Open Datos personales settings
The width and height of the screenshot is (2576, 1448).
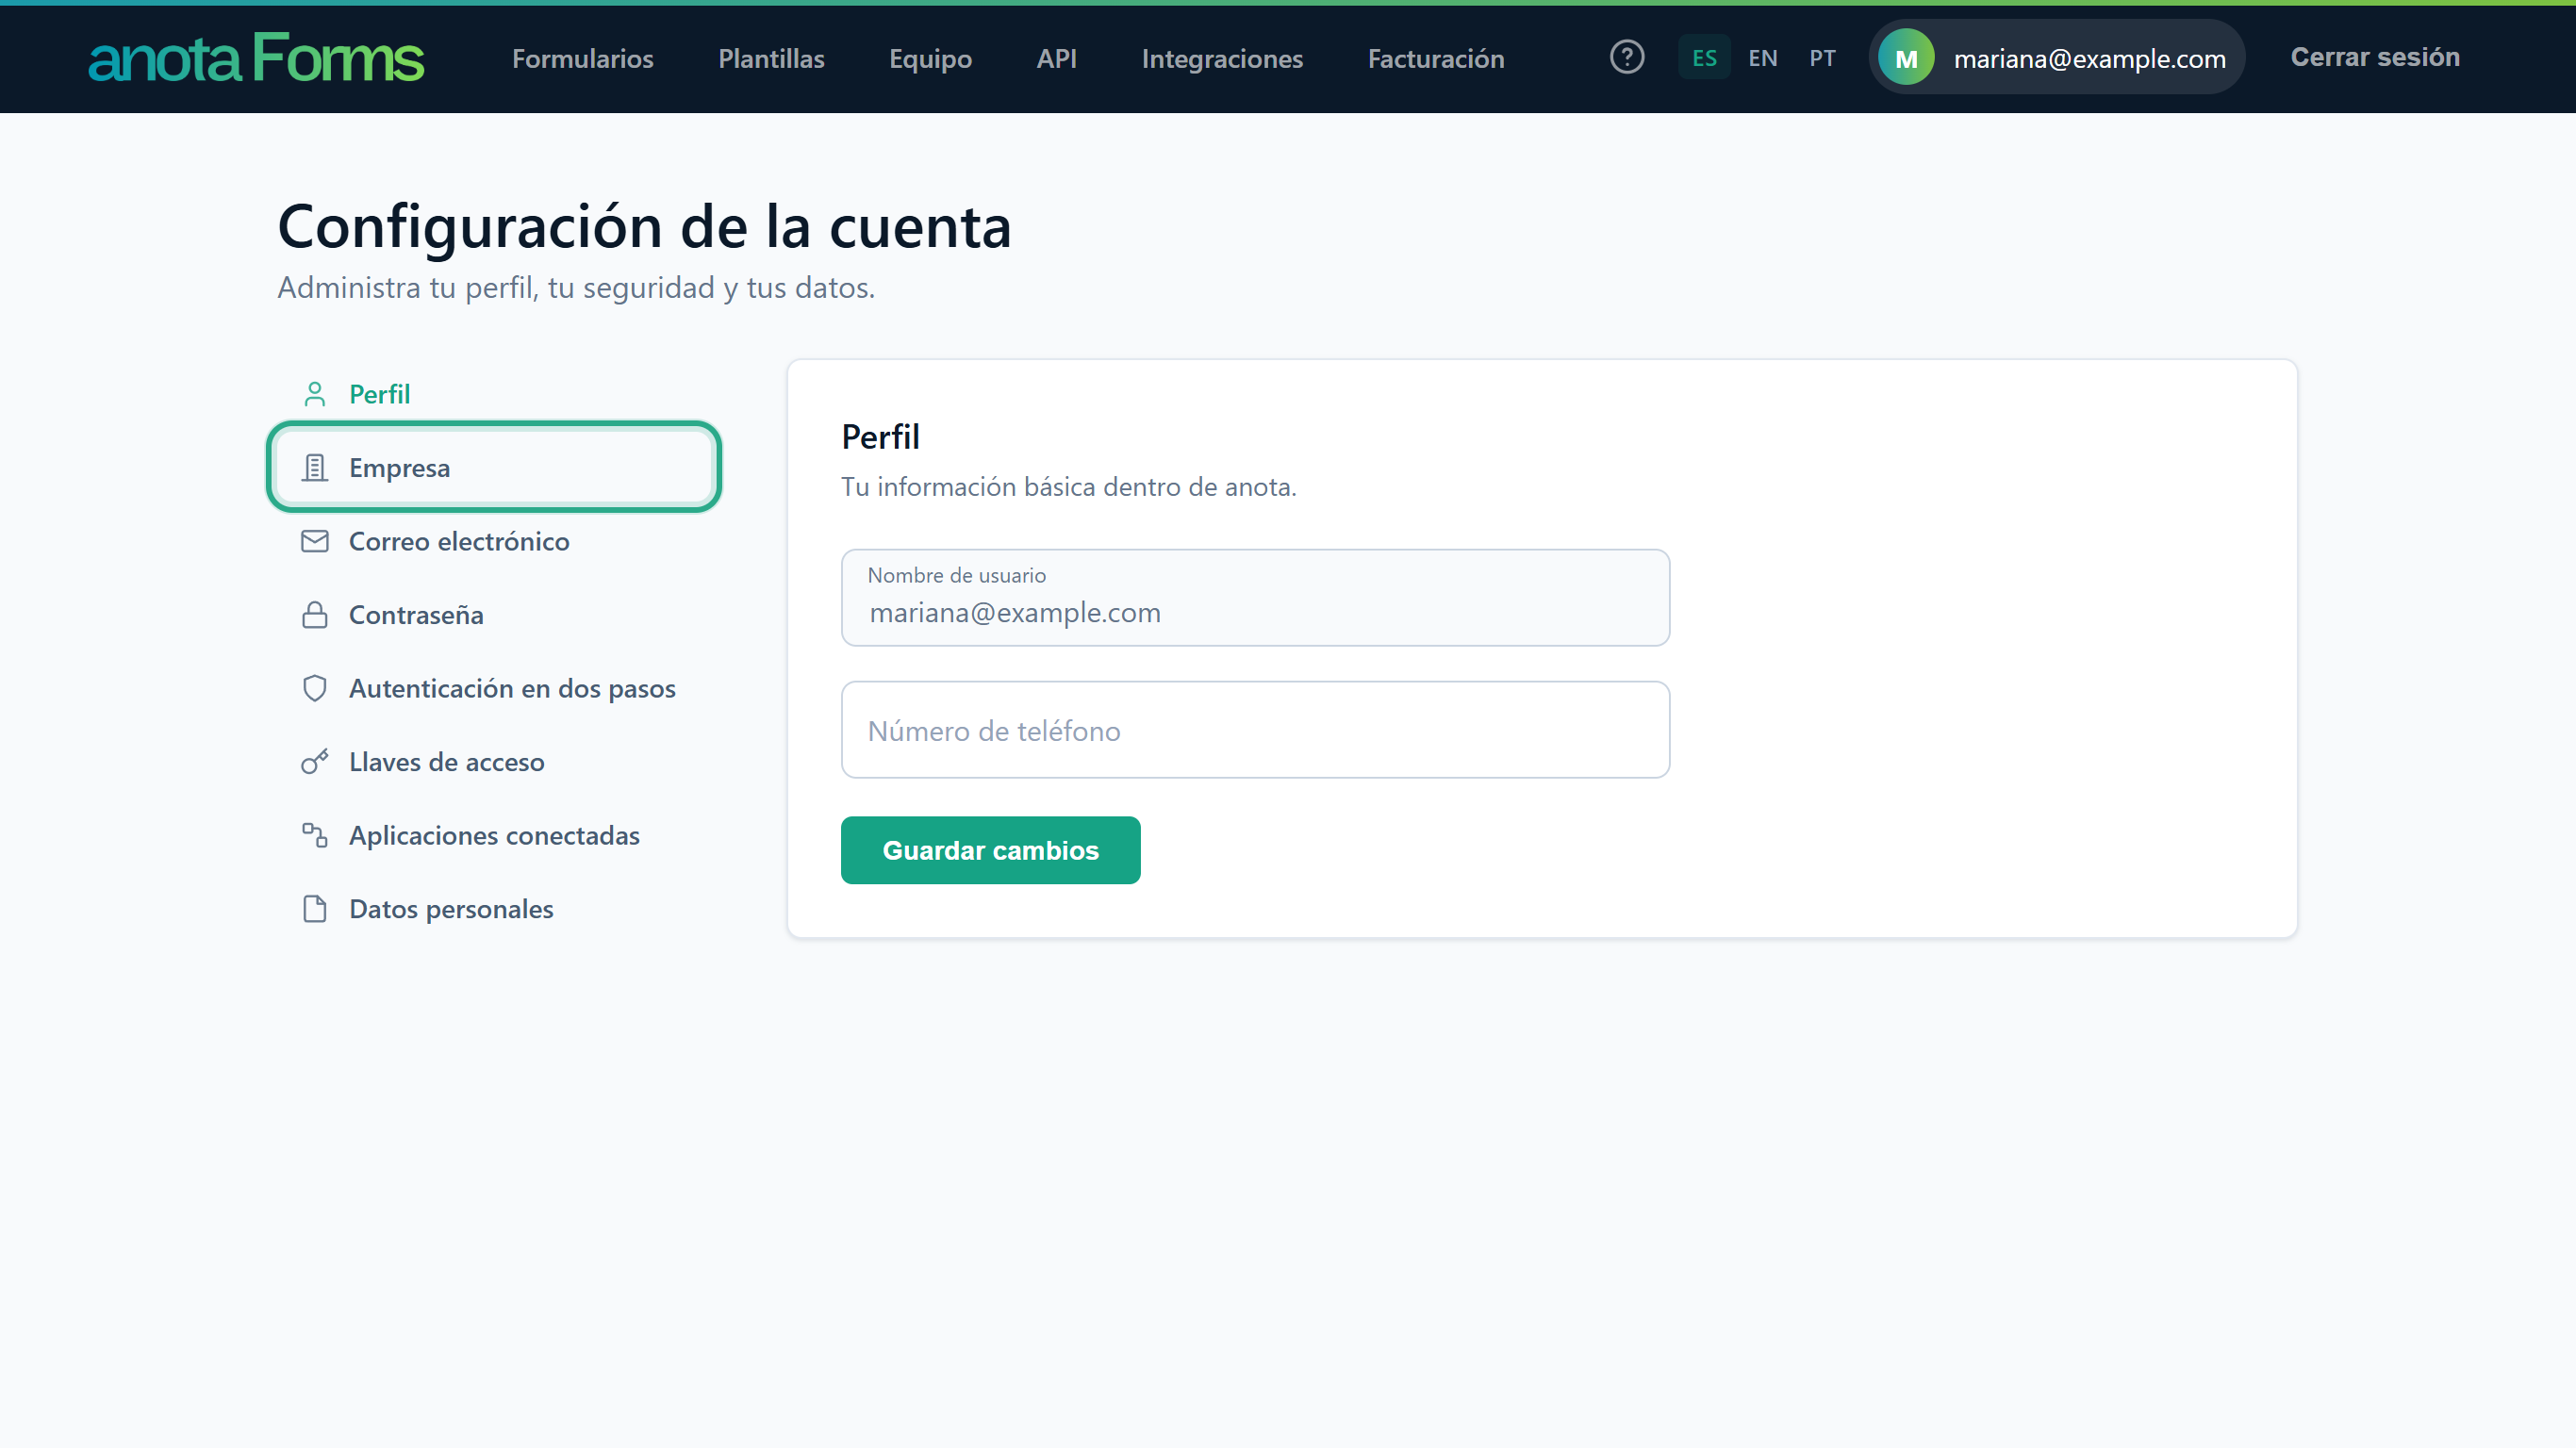click(494, 908)
